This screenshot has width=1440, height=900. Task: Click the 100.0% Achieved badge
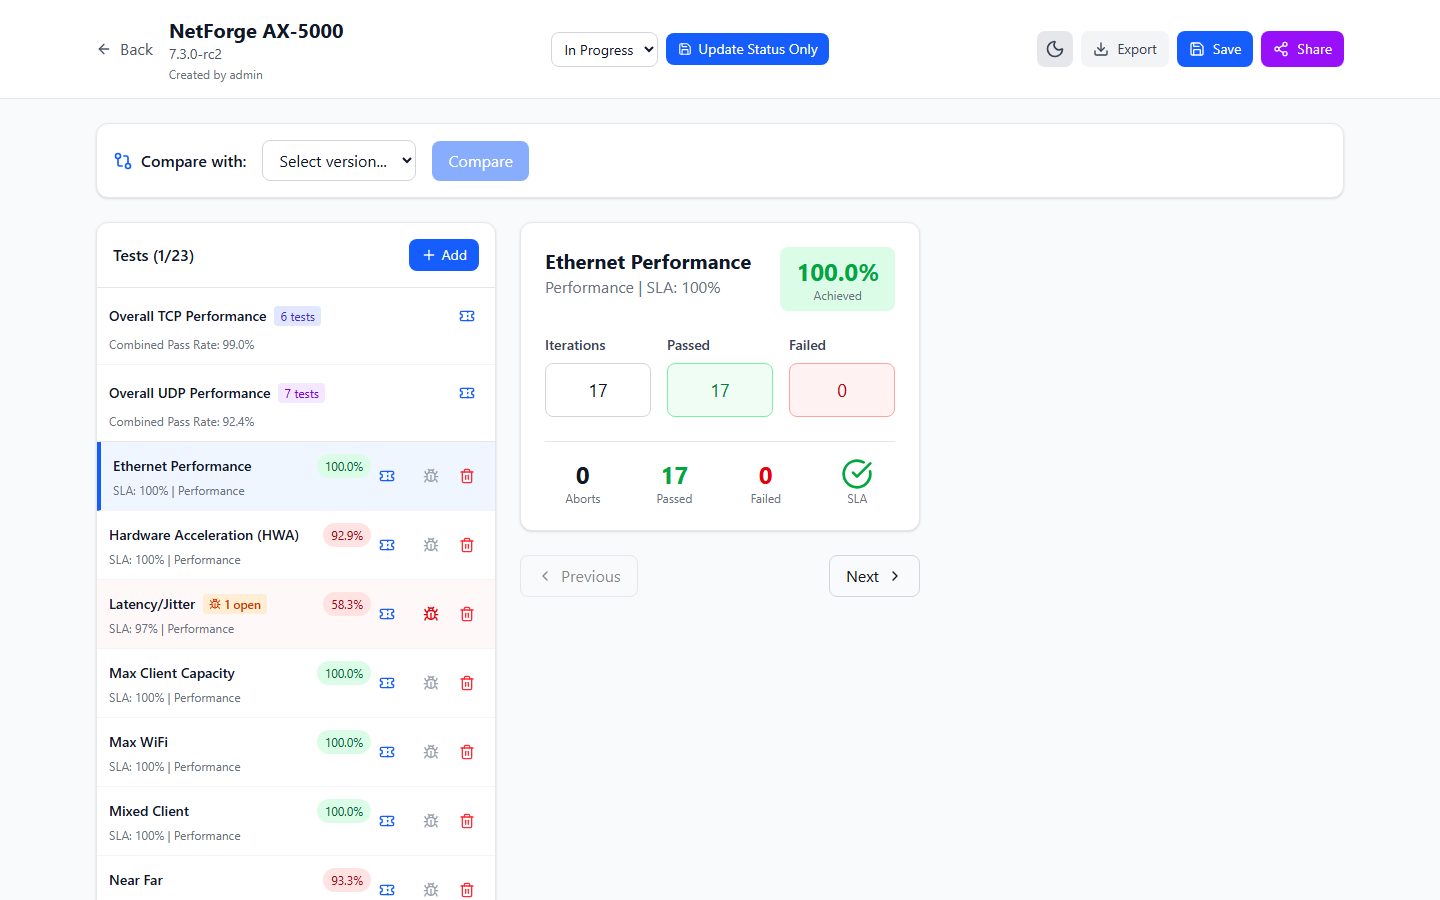tap(838, 279)
